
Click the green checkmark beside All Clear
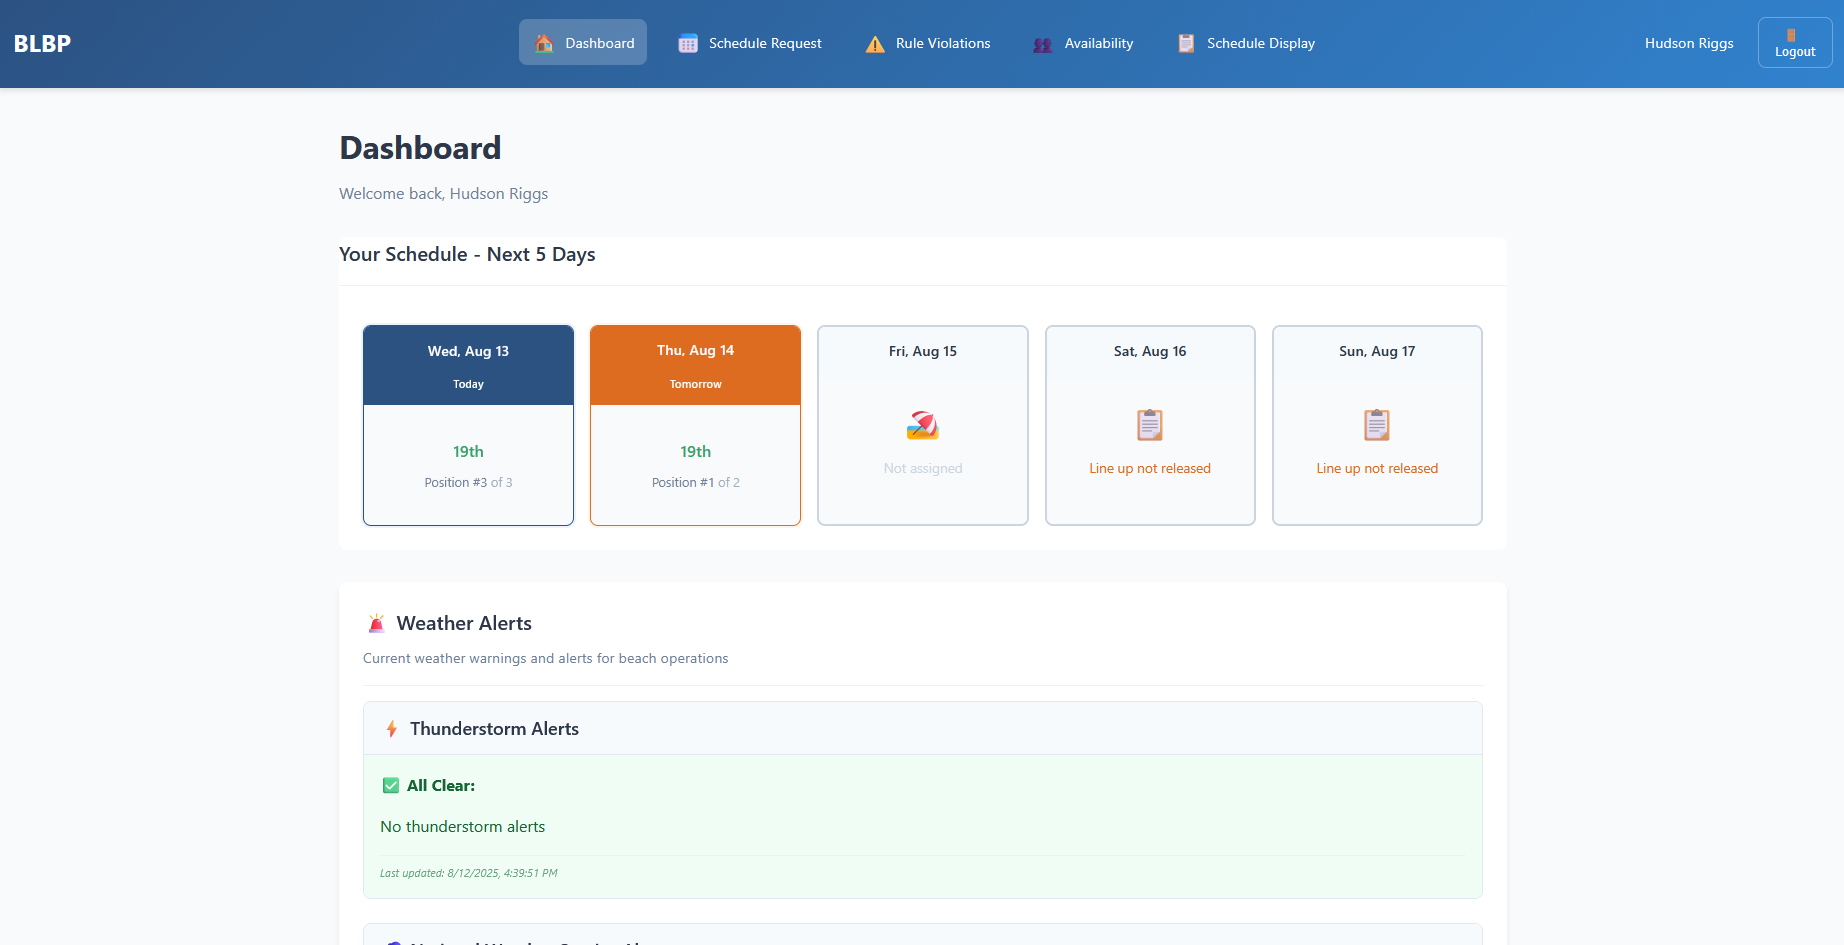(389, 785)
